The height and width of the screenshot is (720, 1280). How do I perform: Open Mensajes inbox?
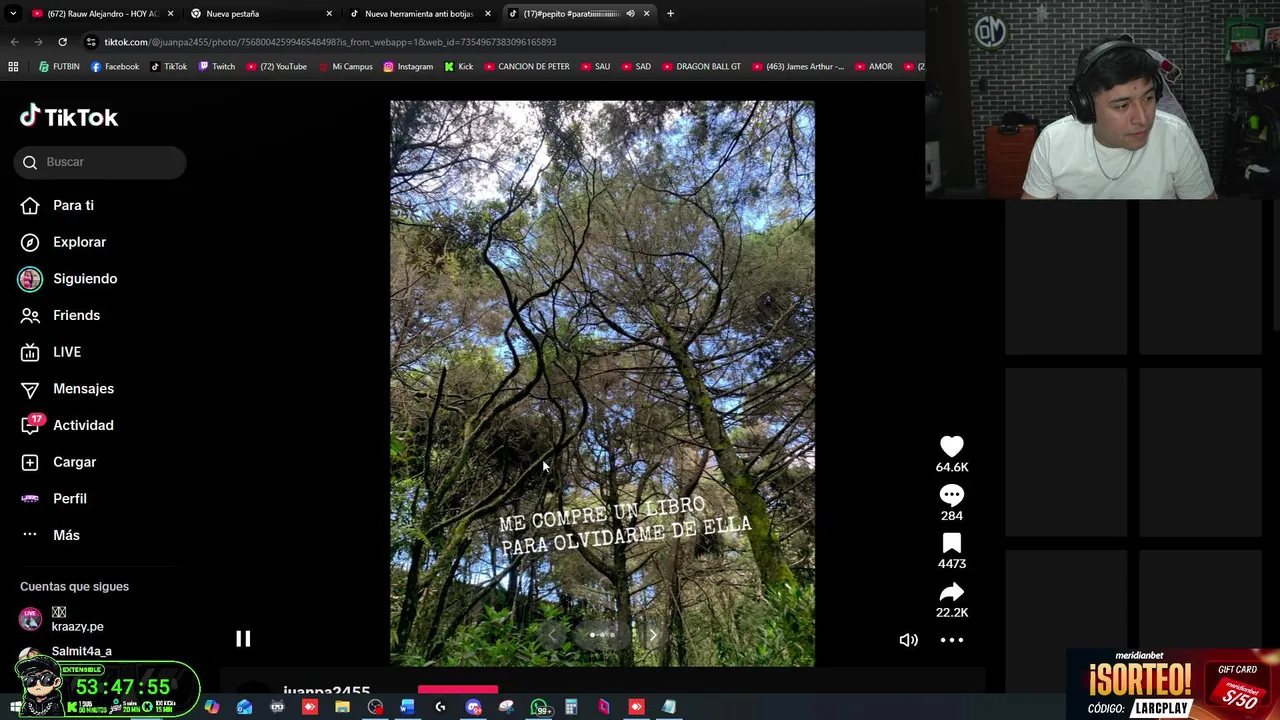[83, 389]
